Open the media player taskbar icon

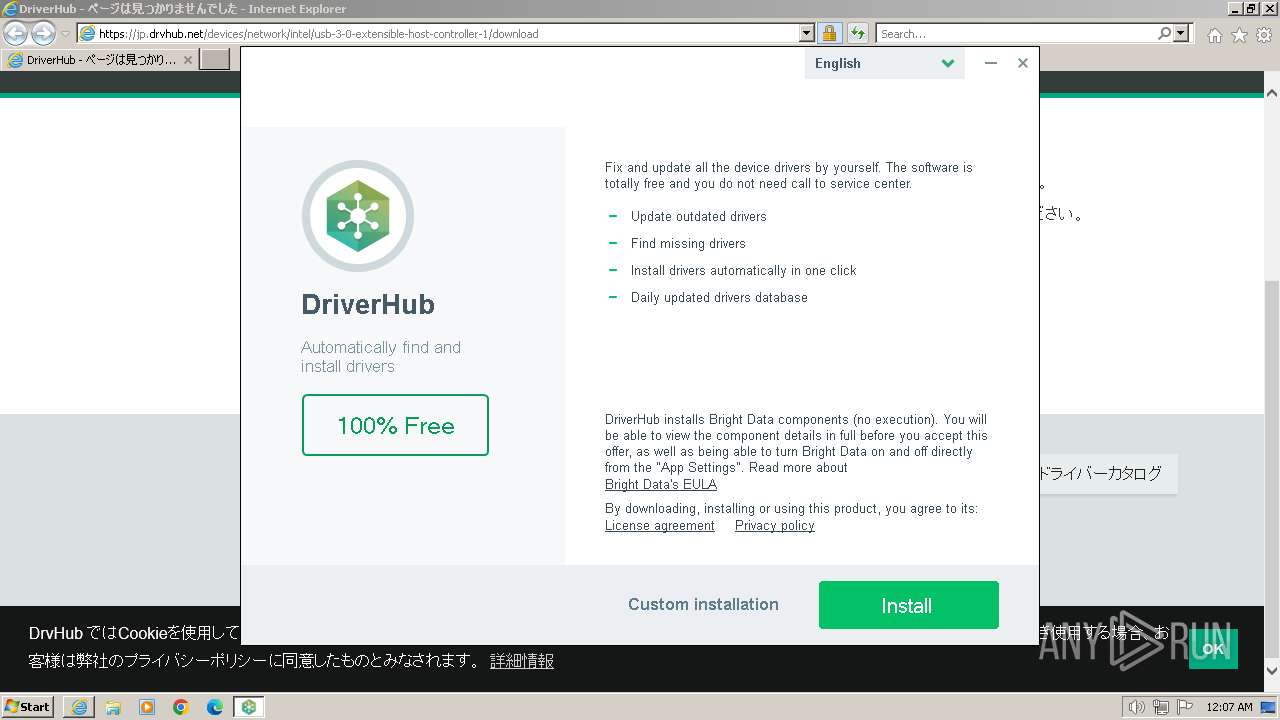coord(147,707)
